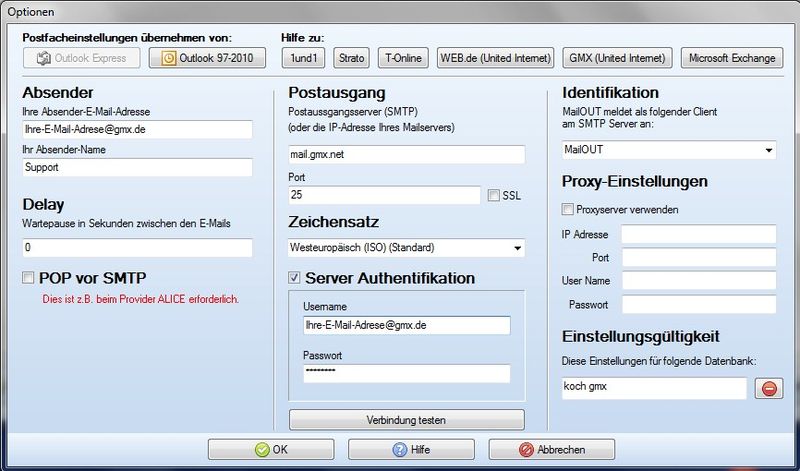Open help for T-Online
This screenshot has width=800, height=471.
(x=403, y=58)
